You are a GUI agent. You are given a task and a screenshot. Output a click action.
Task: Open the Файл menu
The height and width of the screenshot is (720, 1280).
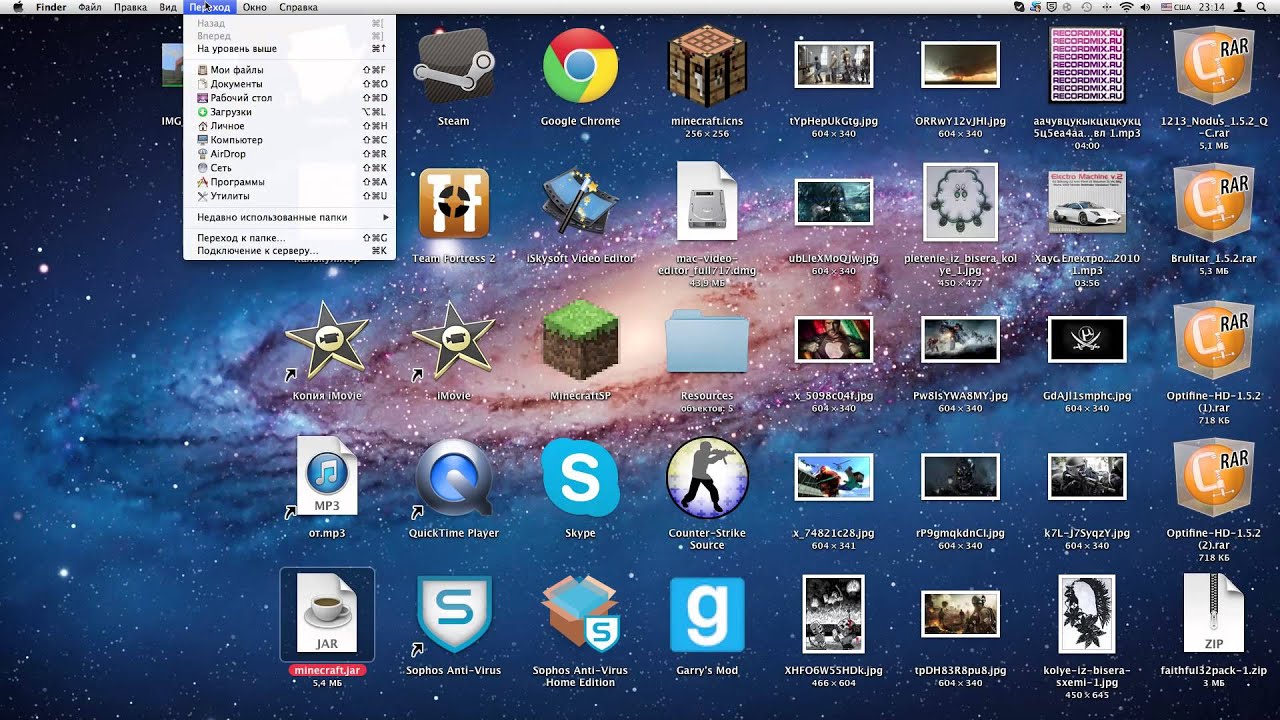[x=89, y=7]
